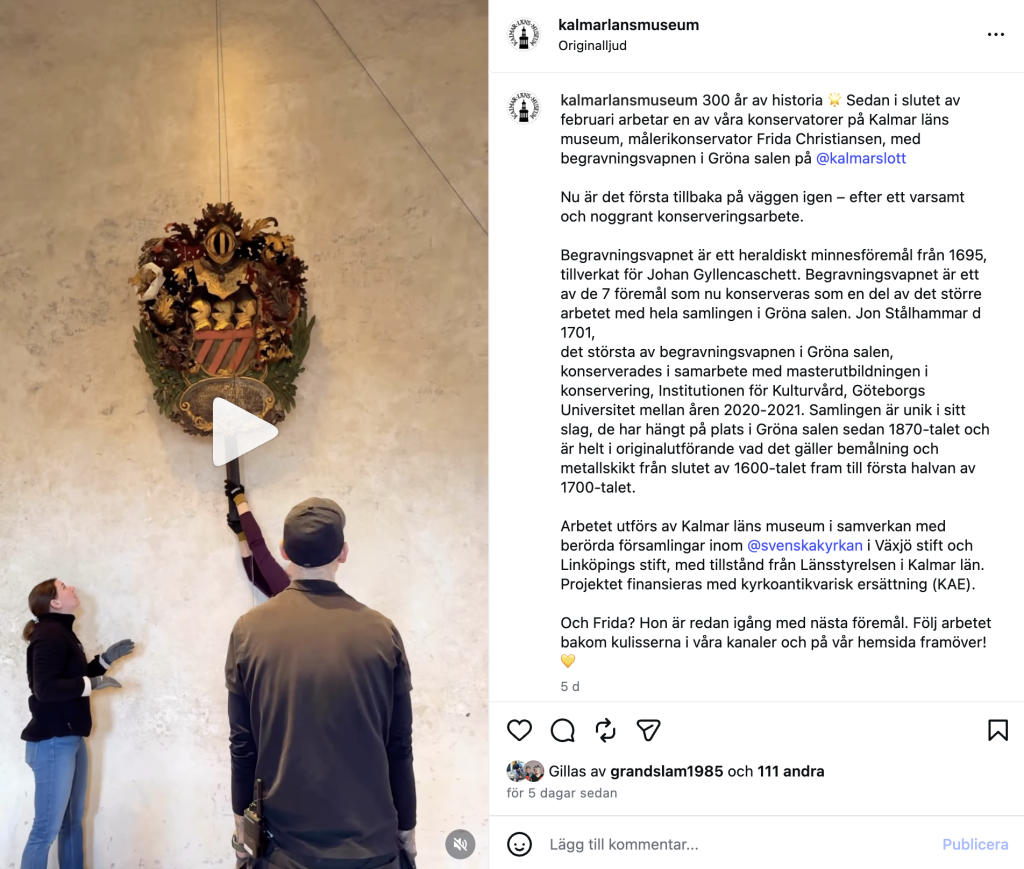Image resolution: width=1024 pixels, height=869 pixels.
Task: Share post with the paper plane icon
Action: [x=648, y=730]
